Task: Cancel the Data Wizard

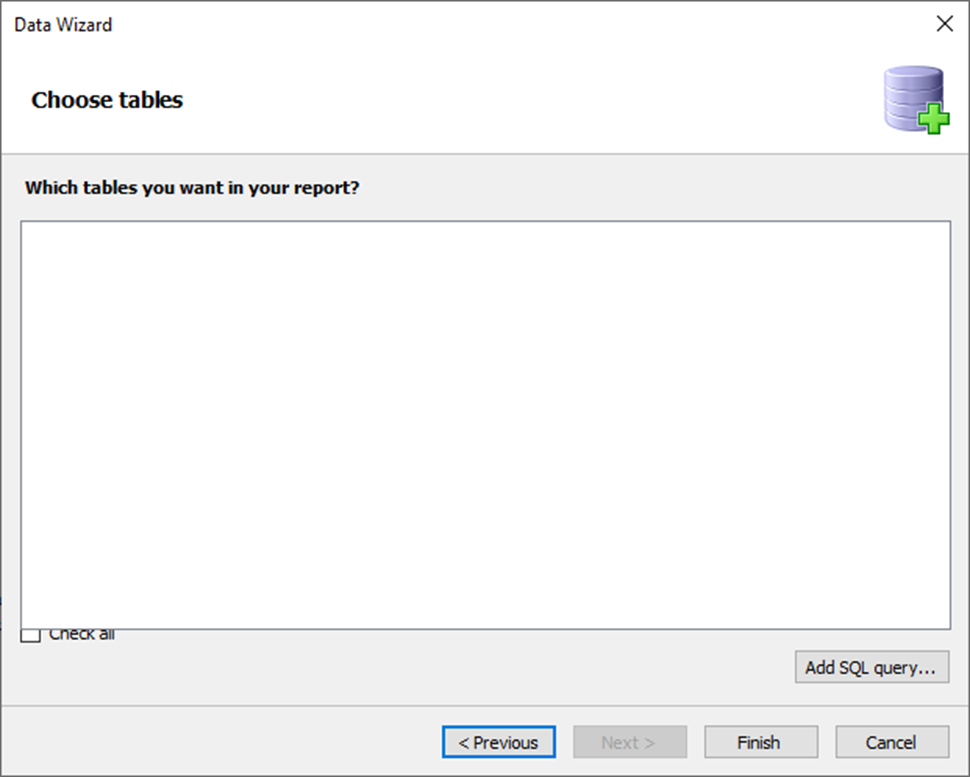Action: [x=892, y=742]
